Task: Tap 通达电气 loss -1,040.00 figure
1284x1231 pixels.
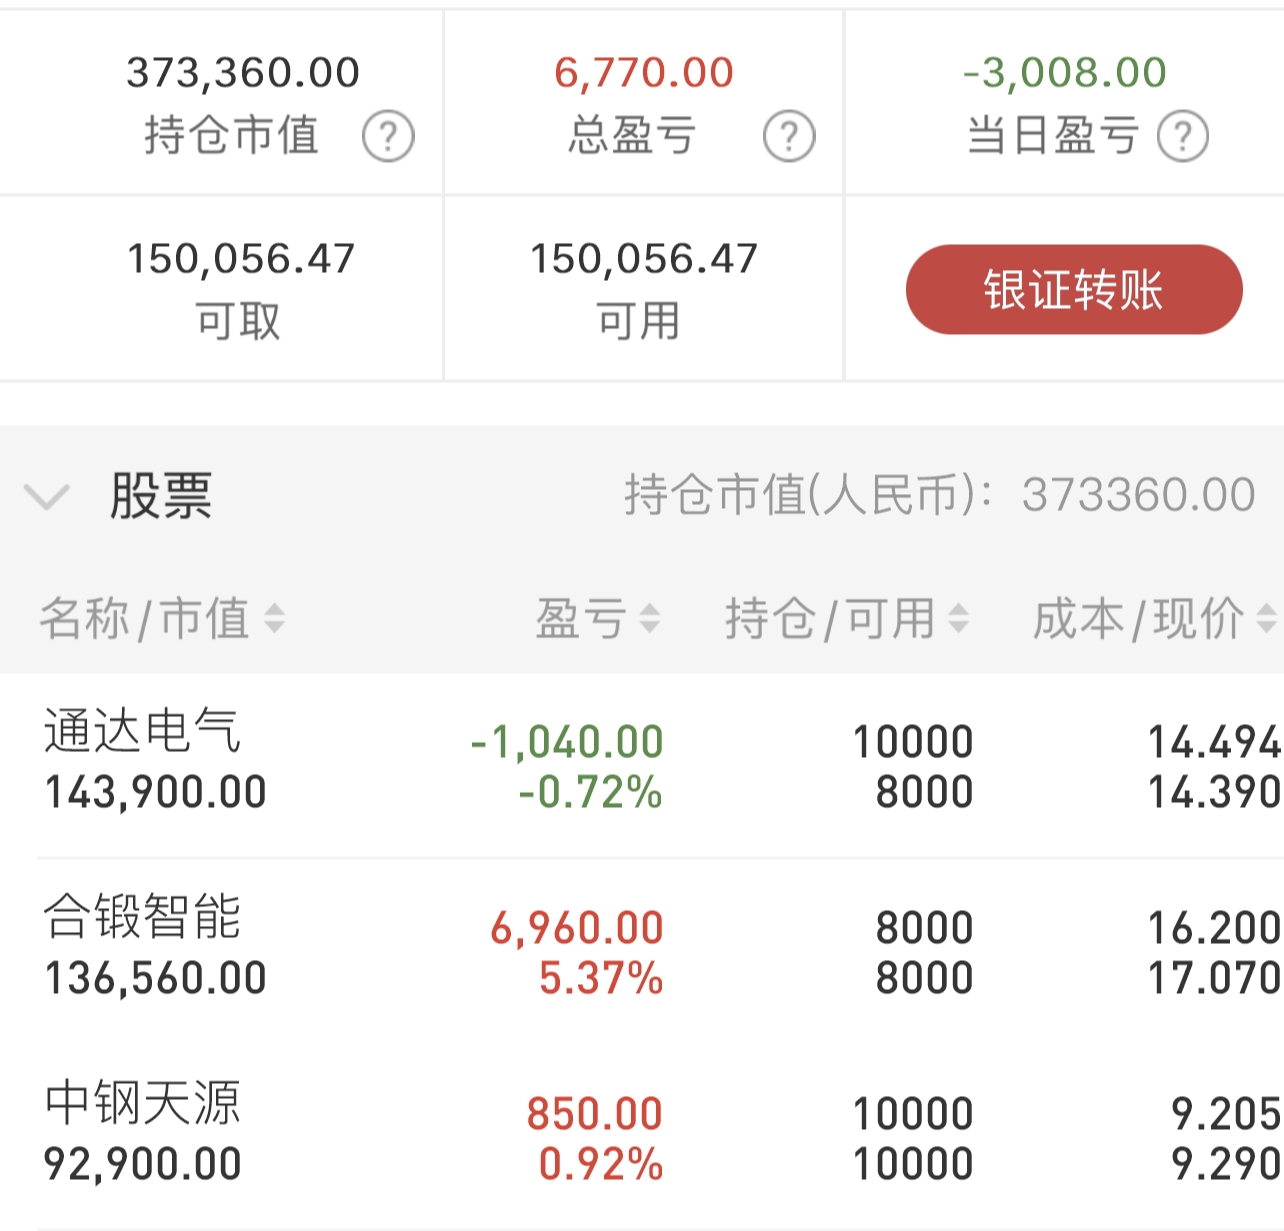Action: [567, 742]
